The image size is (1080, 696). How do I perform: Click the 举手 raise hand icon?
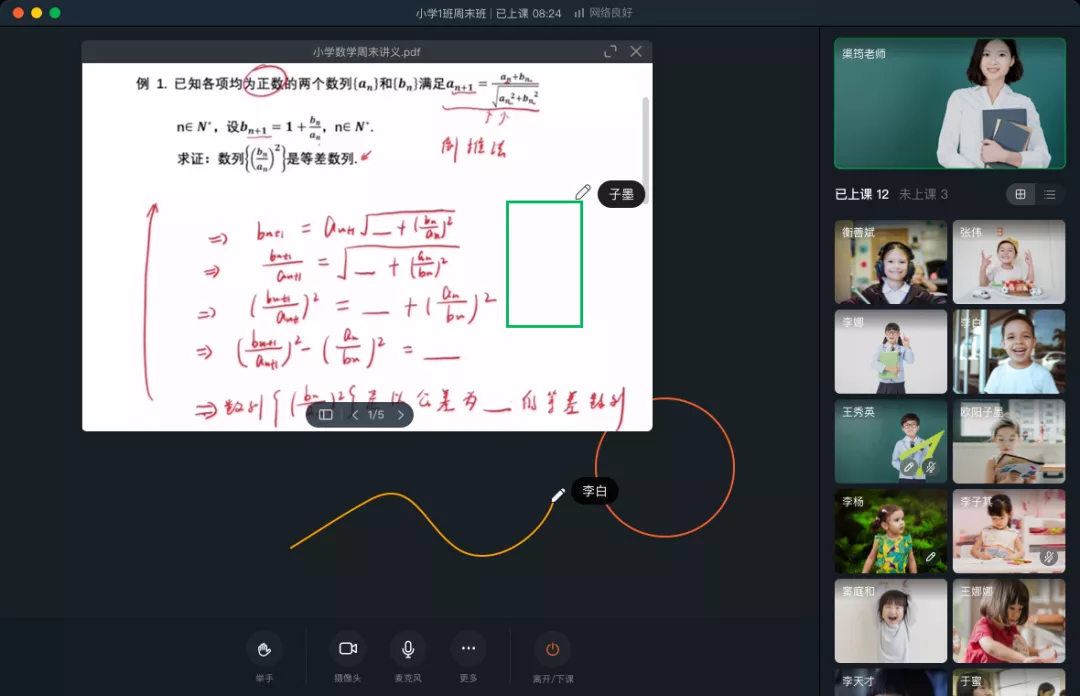[264, 649]
